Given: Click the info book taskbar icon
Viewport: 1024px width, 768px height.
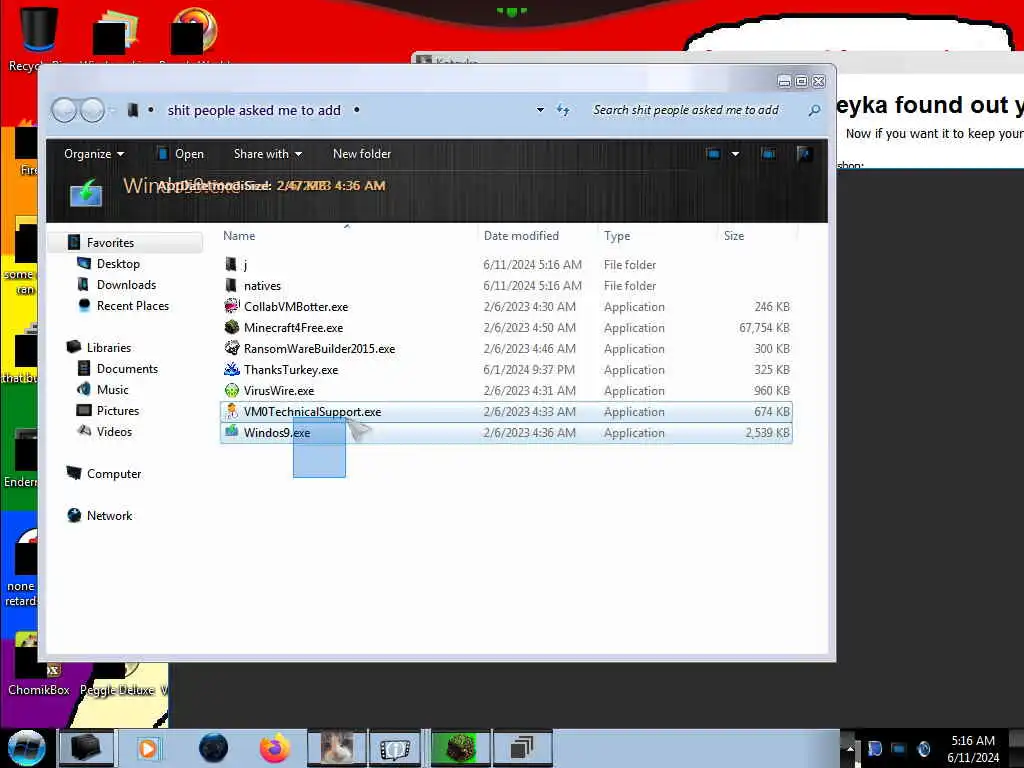Looking at the screenshot, I should [x=395, y=748].
